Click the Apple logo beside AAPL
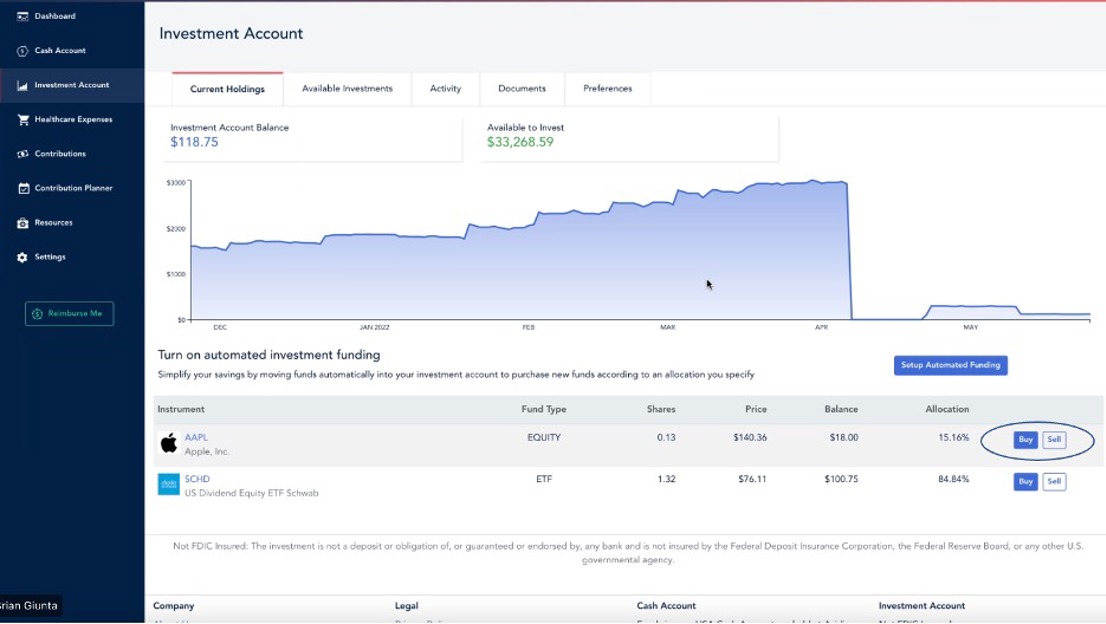Image resolution: width=1106 pixels, height=624 pixels. tap(168, 443)
